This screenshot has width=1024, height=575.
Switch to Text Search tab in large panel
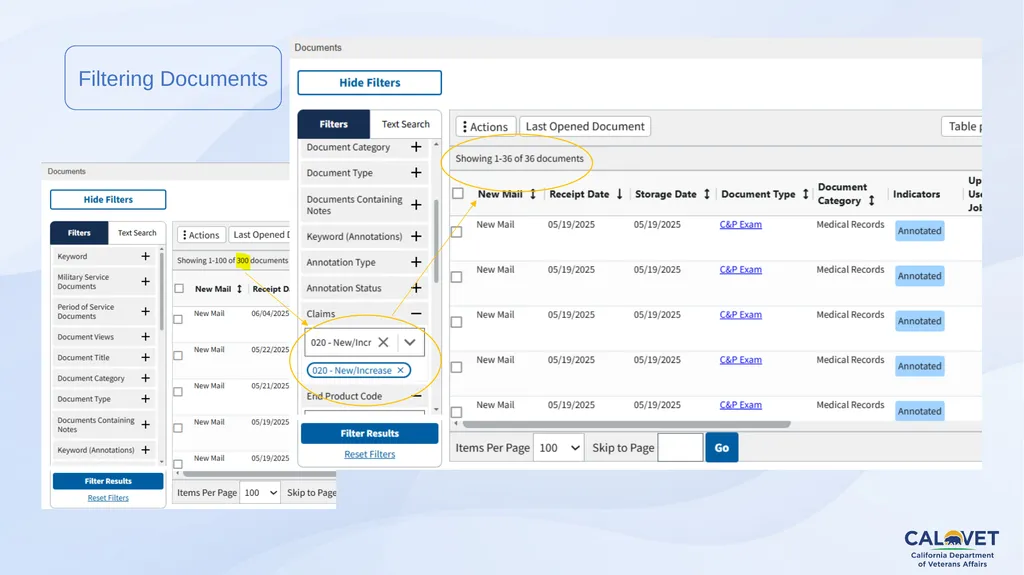pyautogui.click(x=406, y=124)
